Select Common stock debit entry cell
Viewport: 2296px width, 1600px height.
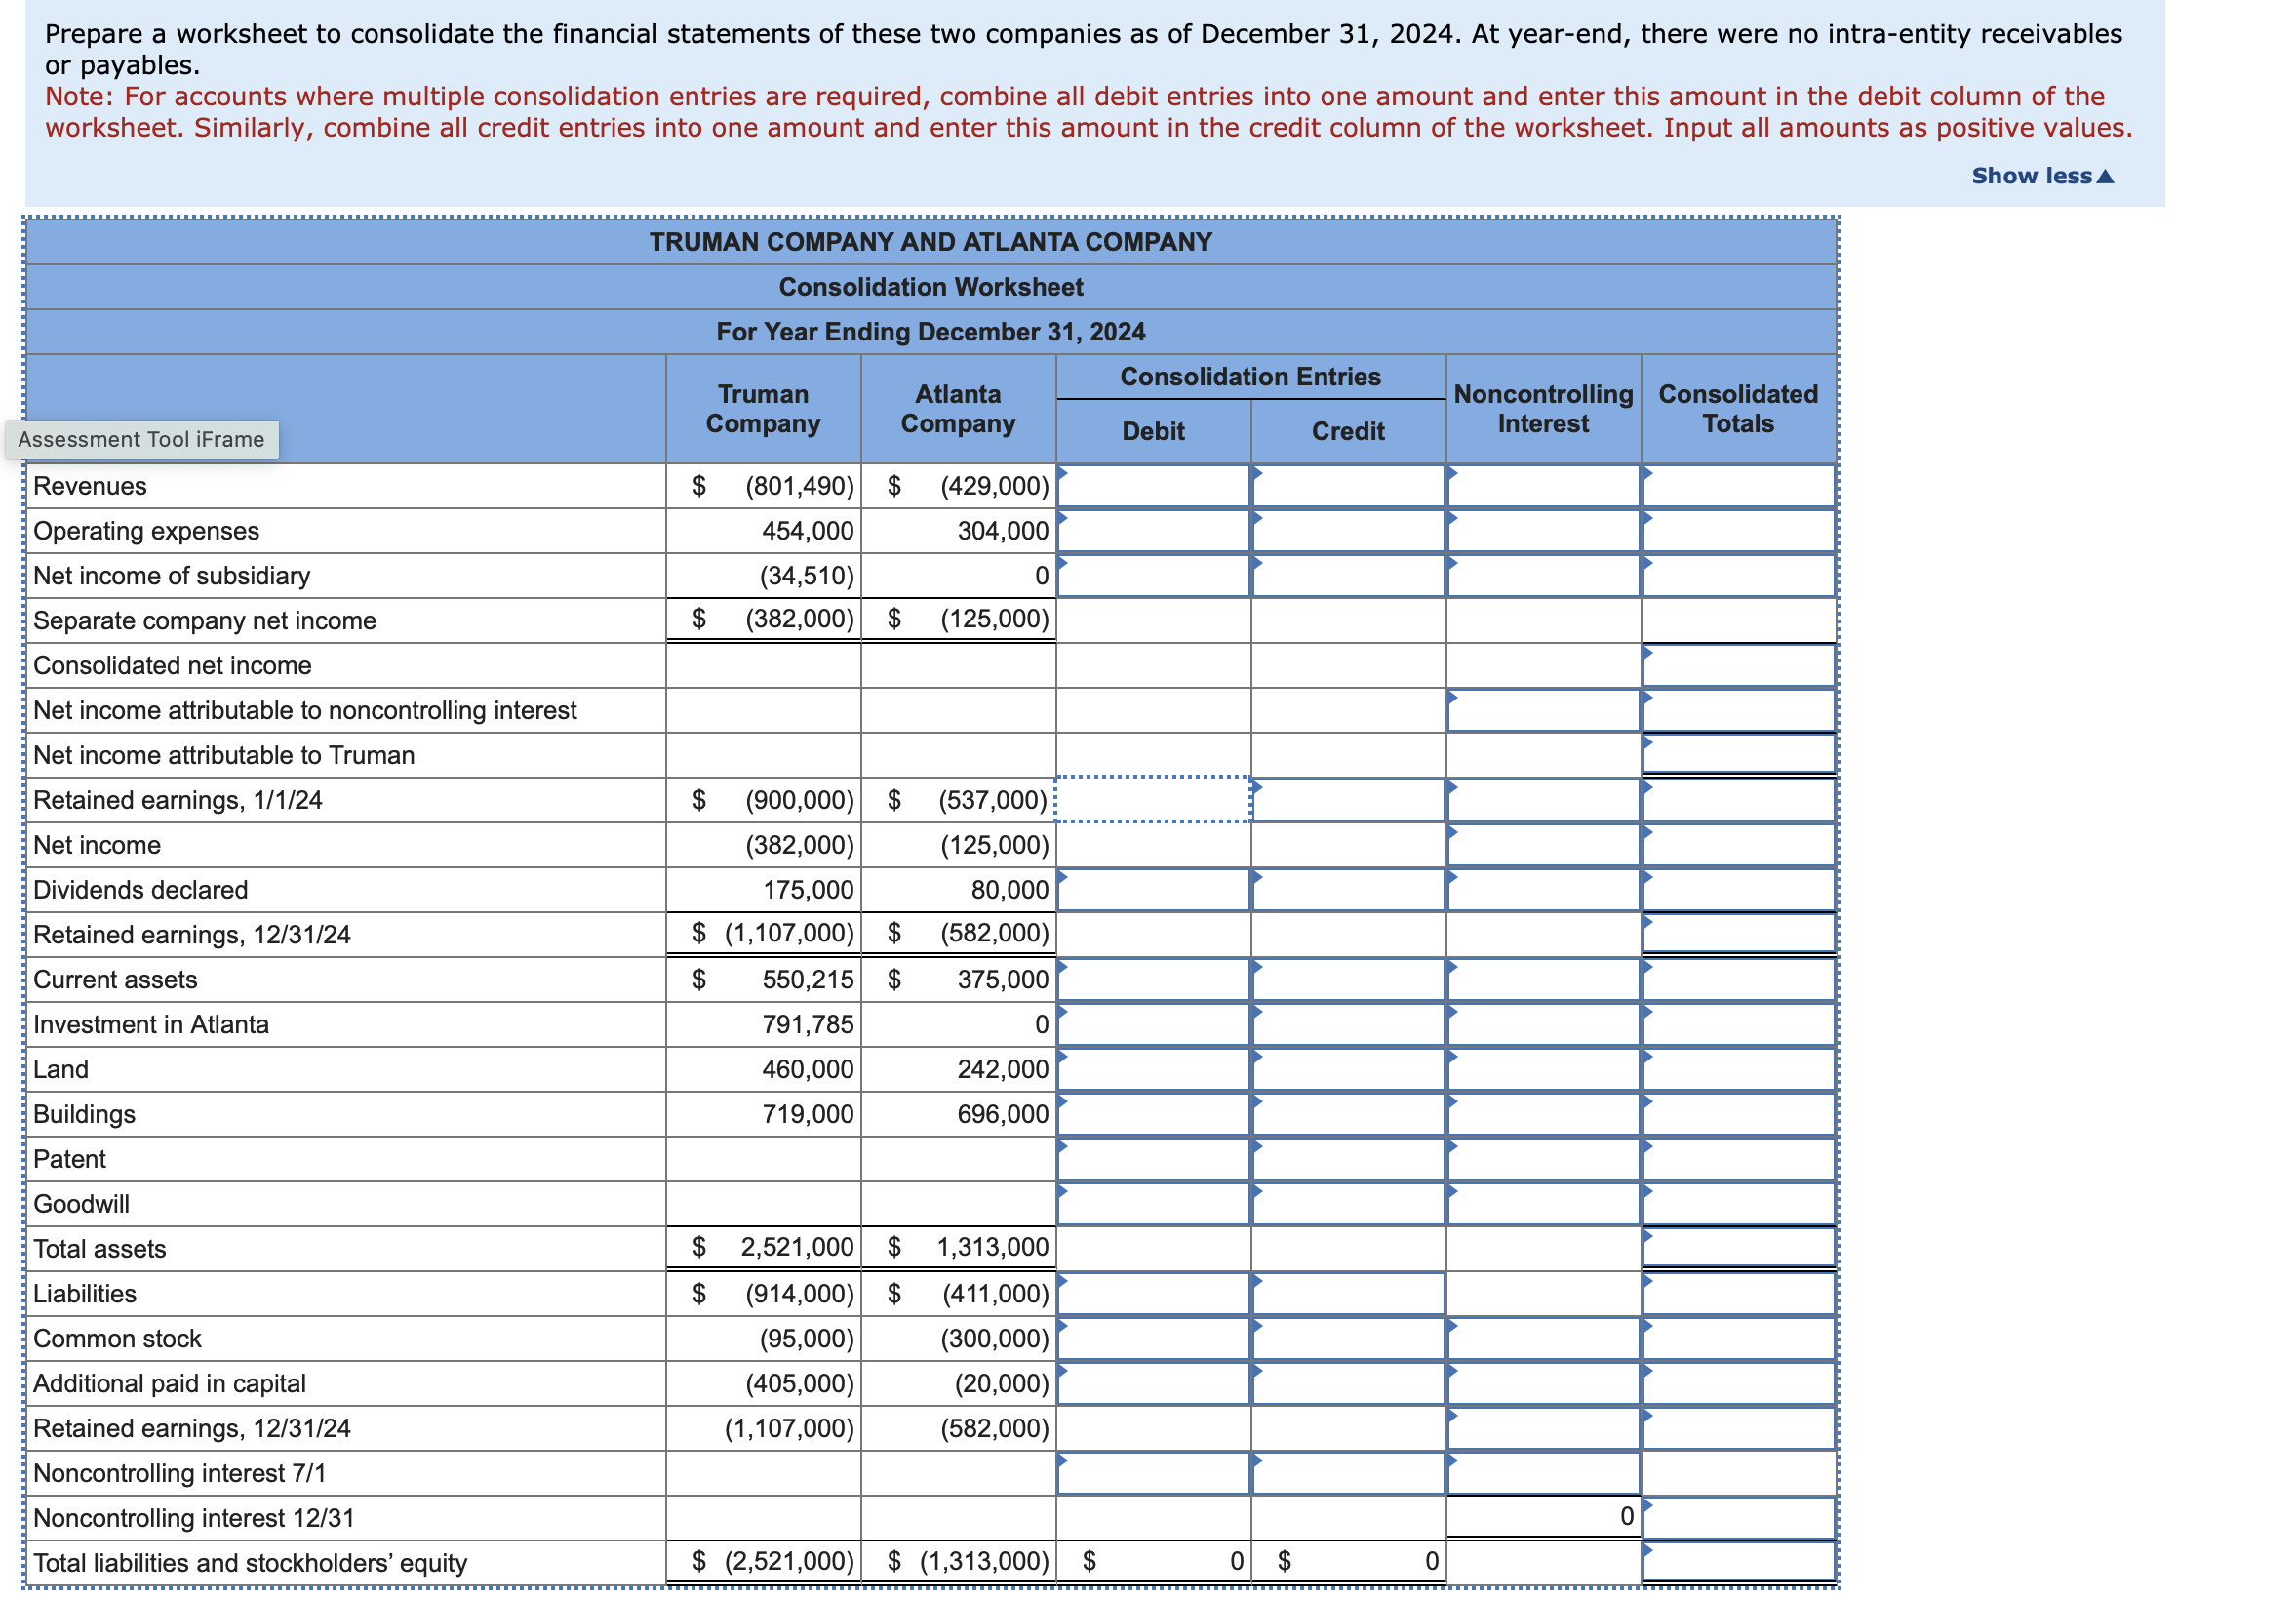point(1153,1339)
